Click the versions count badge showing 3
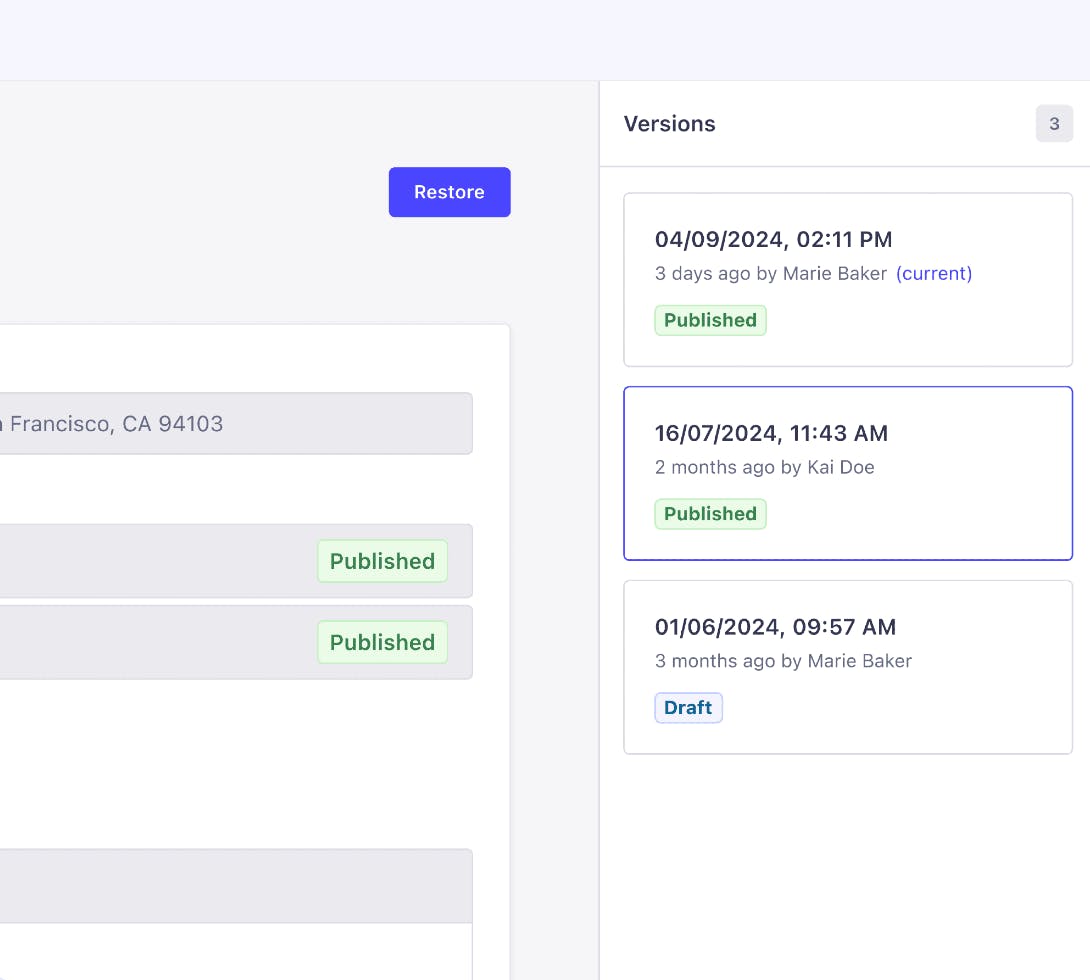This screenshot has height=980, width=1090. click(x=1053, y=124)
